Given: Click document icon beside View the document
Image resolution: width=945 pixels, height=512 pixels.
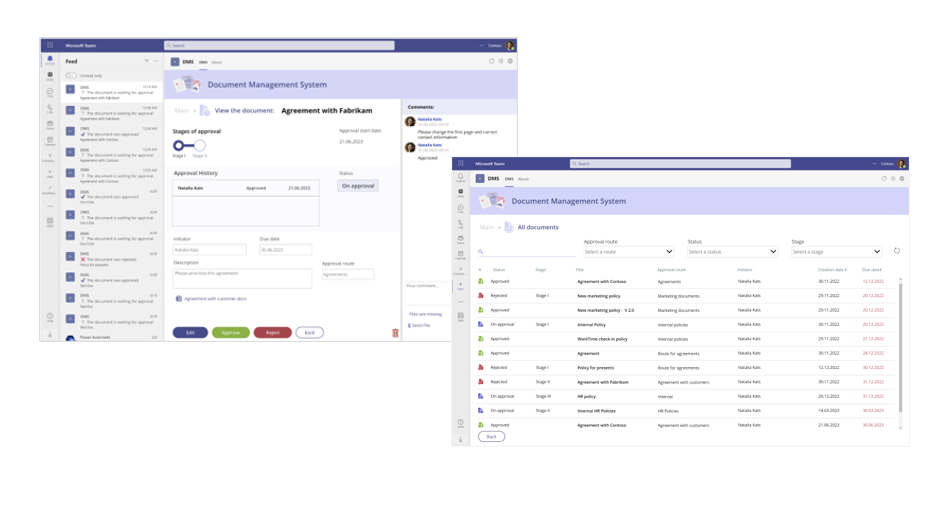Looking at the screenshot, I should point(205,110).
